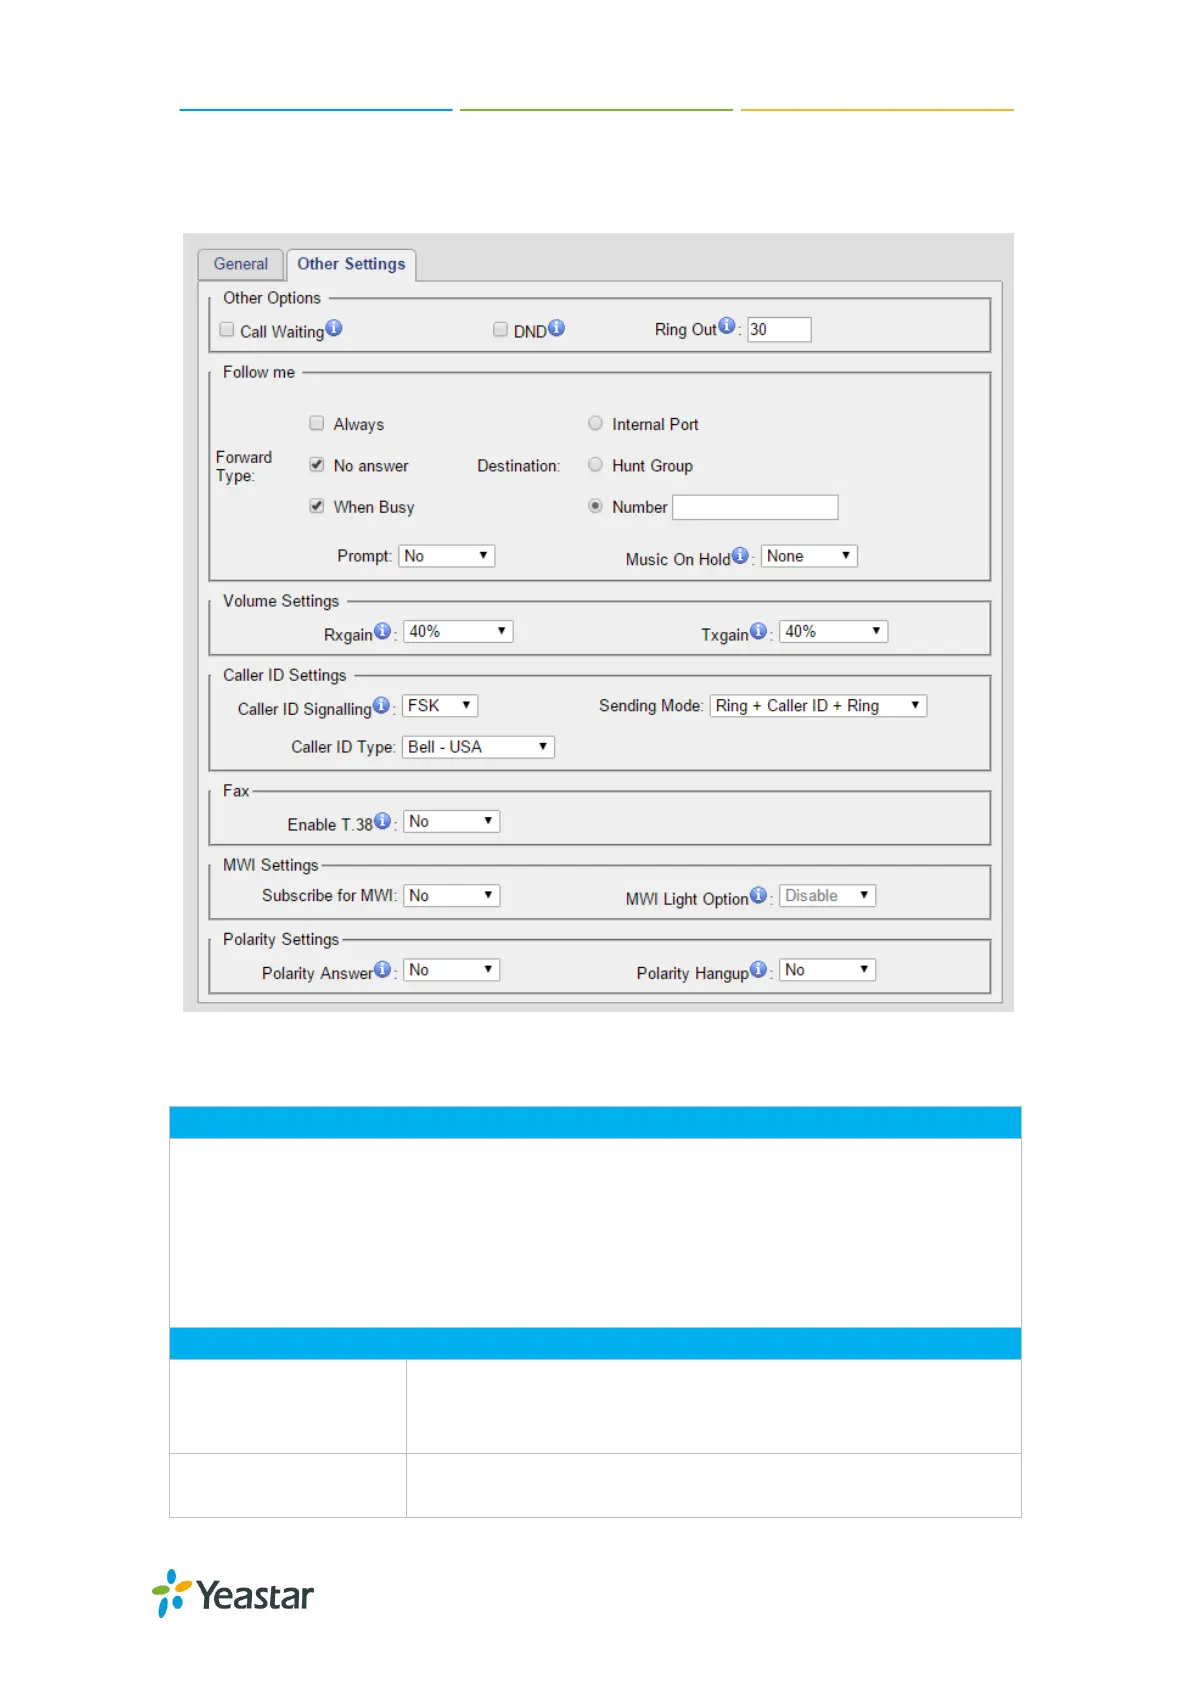Viewport: 1191px width, 1684px height.
Task: Click the Polarity Settings section title
Action: point(281,939)
